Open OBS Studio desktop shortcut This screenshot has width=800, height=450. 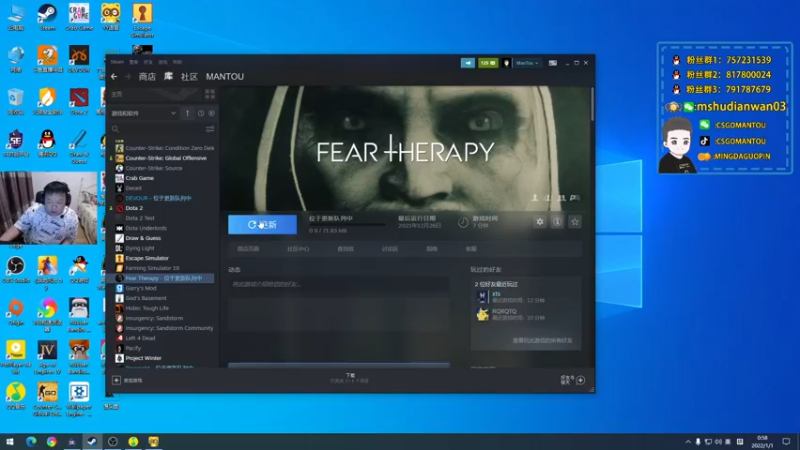(x=16, y=270)
